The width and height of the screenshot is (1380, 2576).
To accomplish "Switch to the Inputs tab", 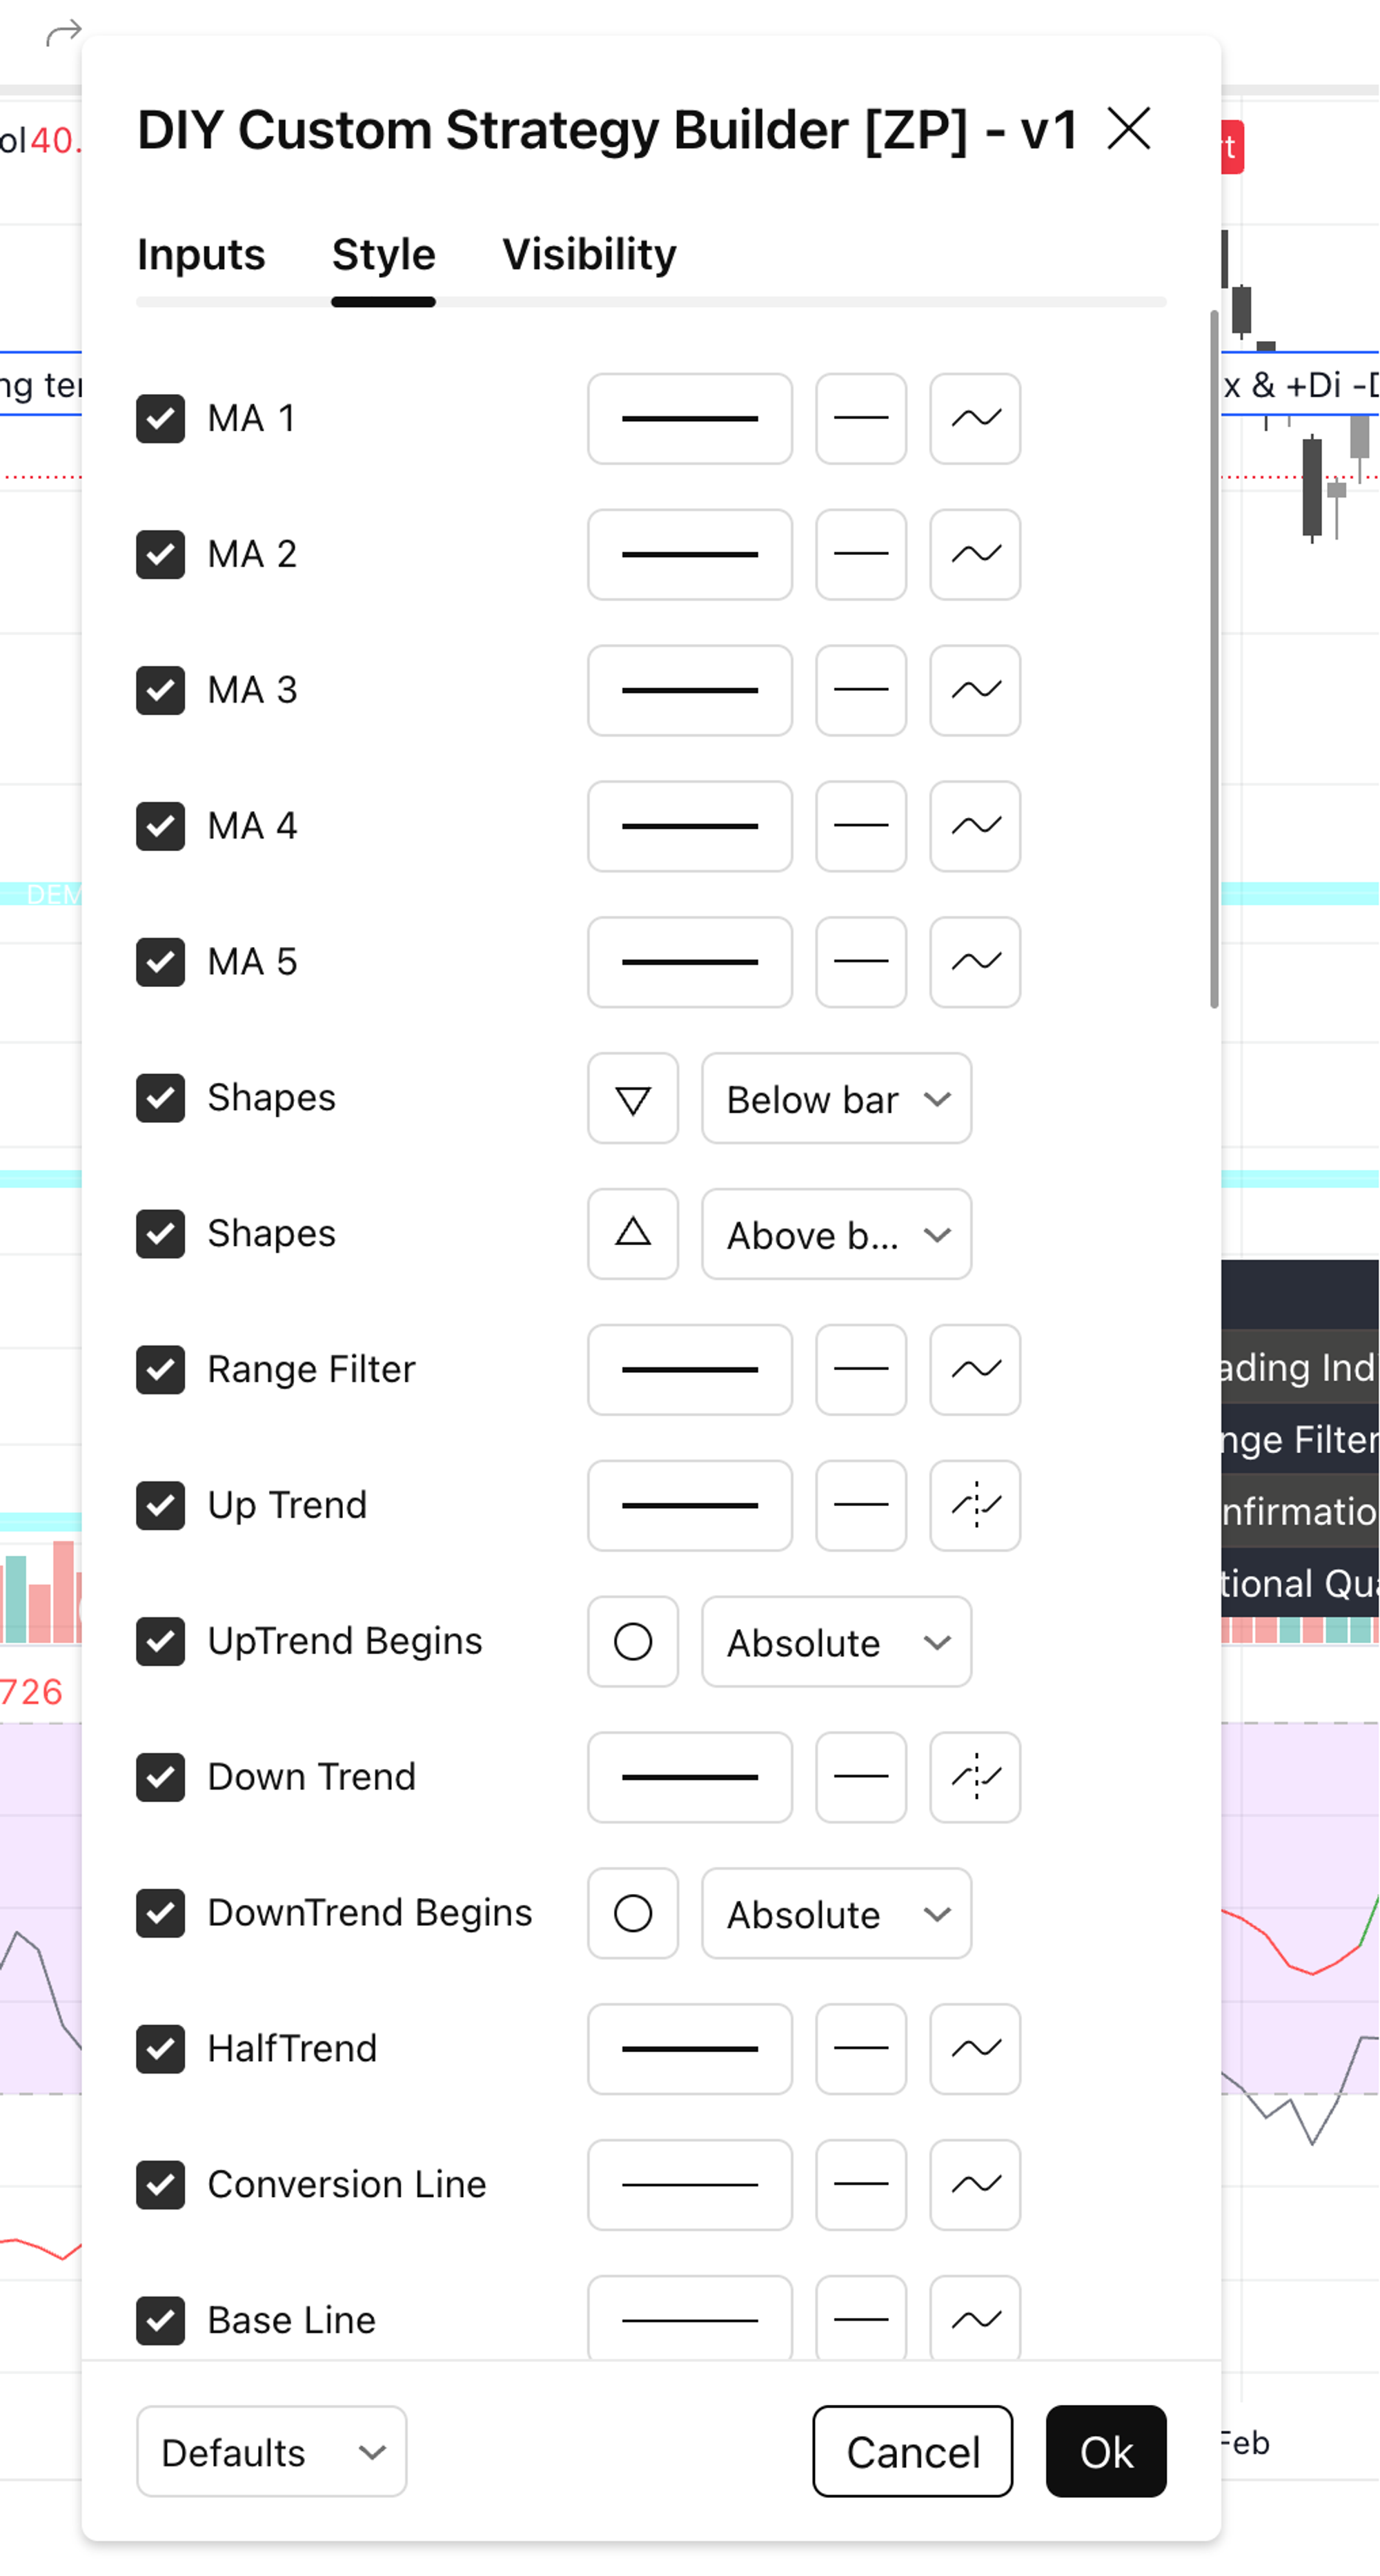I will click(x=201, y=254).
